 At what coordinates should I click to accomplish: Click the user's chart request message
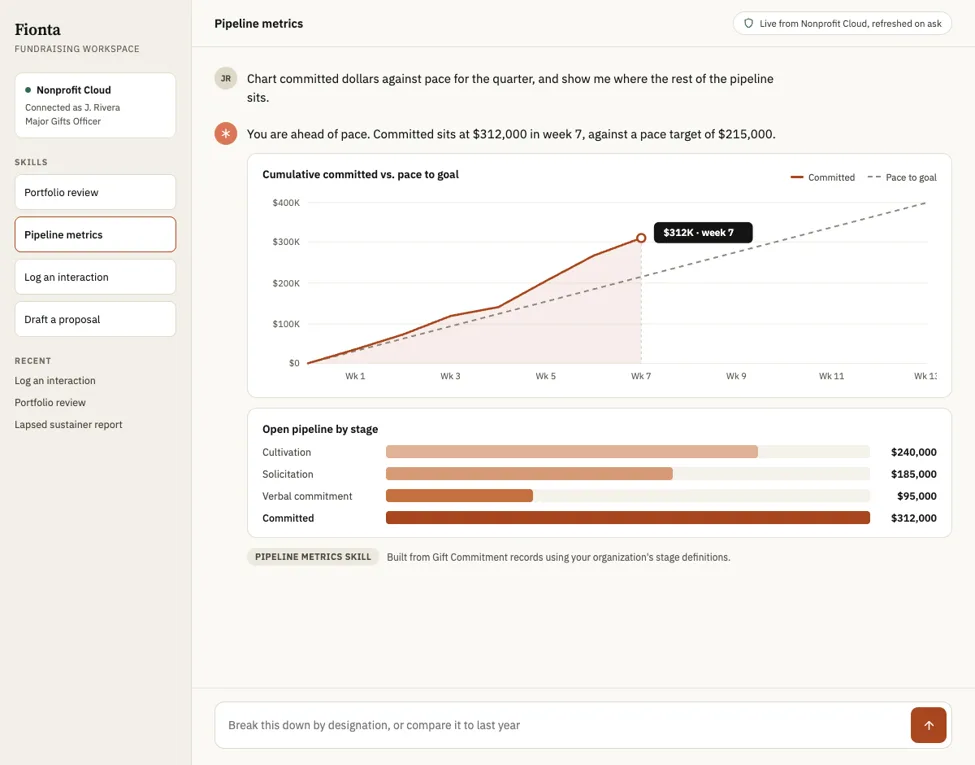510,88
